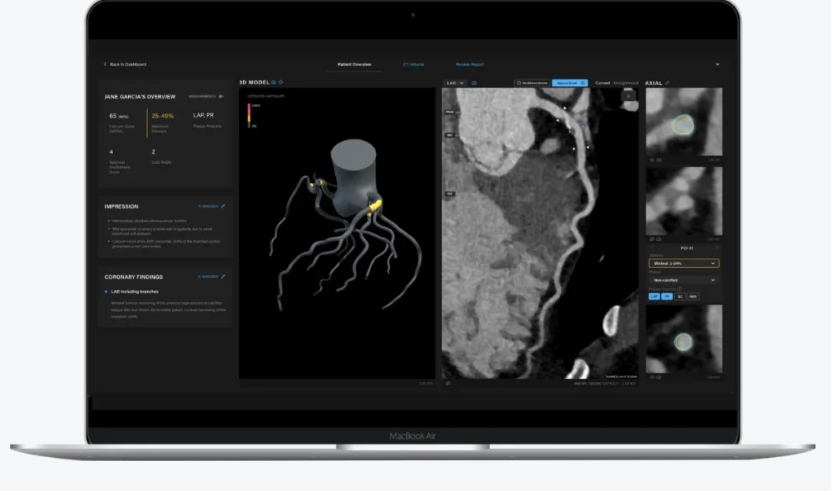Open the Review Report tab
831x491 pixels.
click(470, 64)
